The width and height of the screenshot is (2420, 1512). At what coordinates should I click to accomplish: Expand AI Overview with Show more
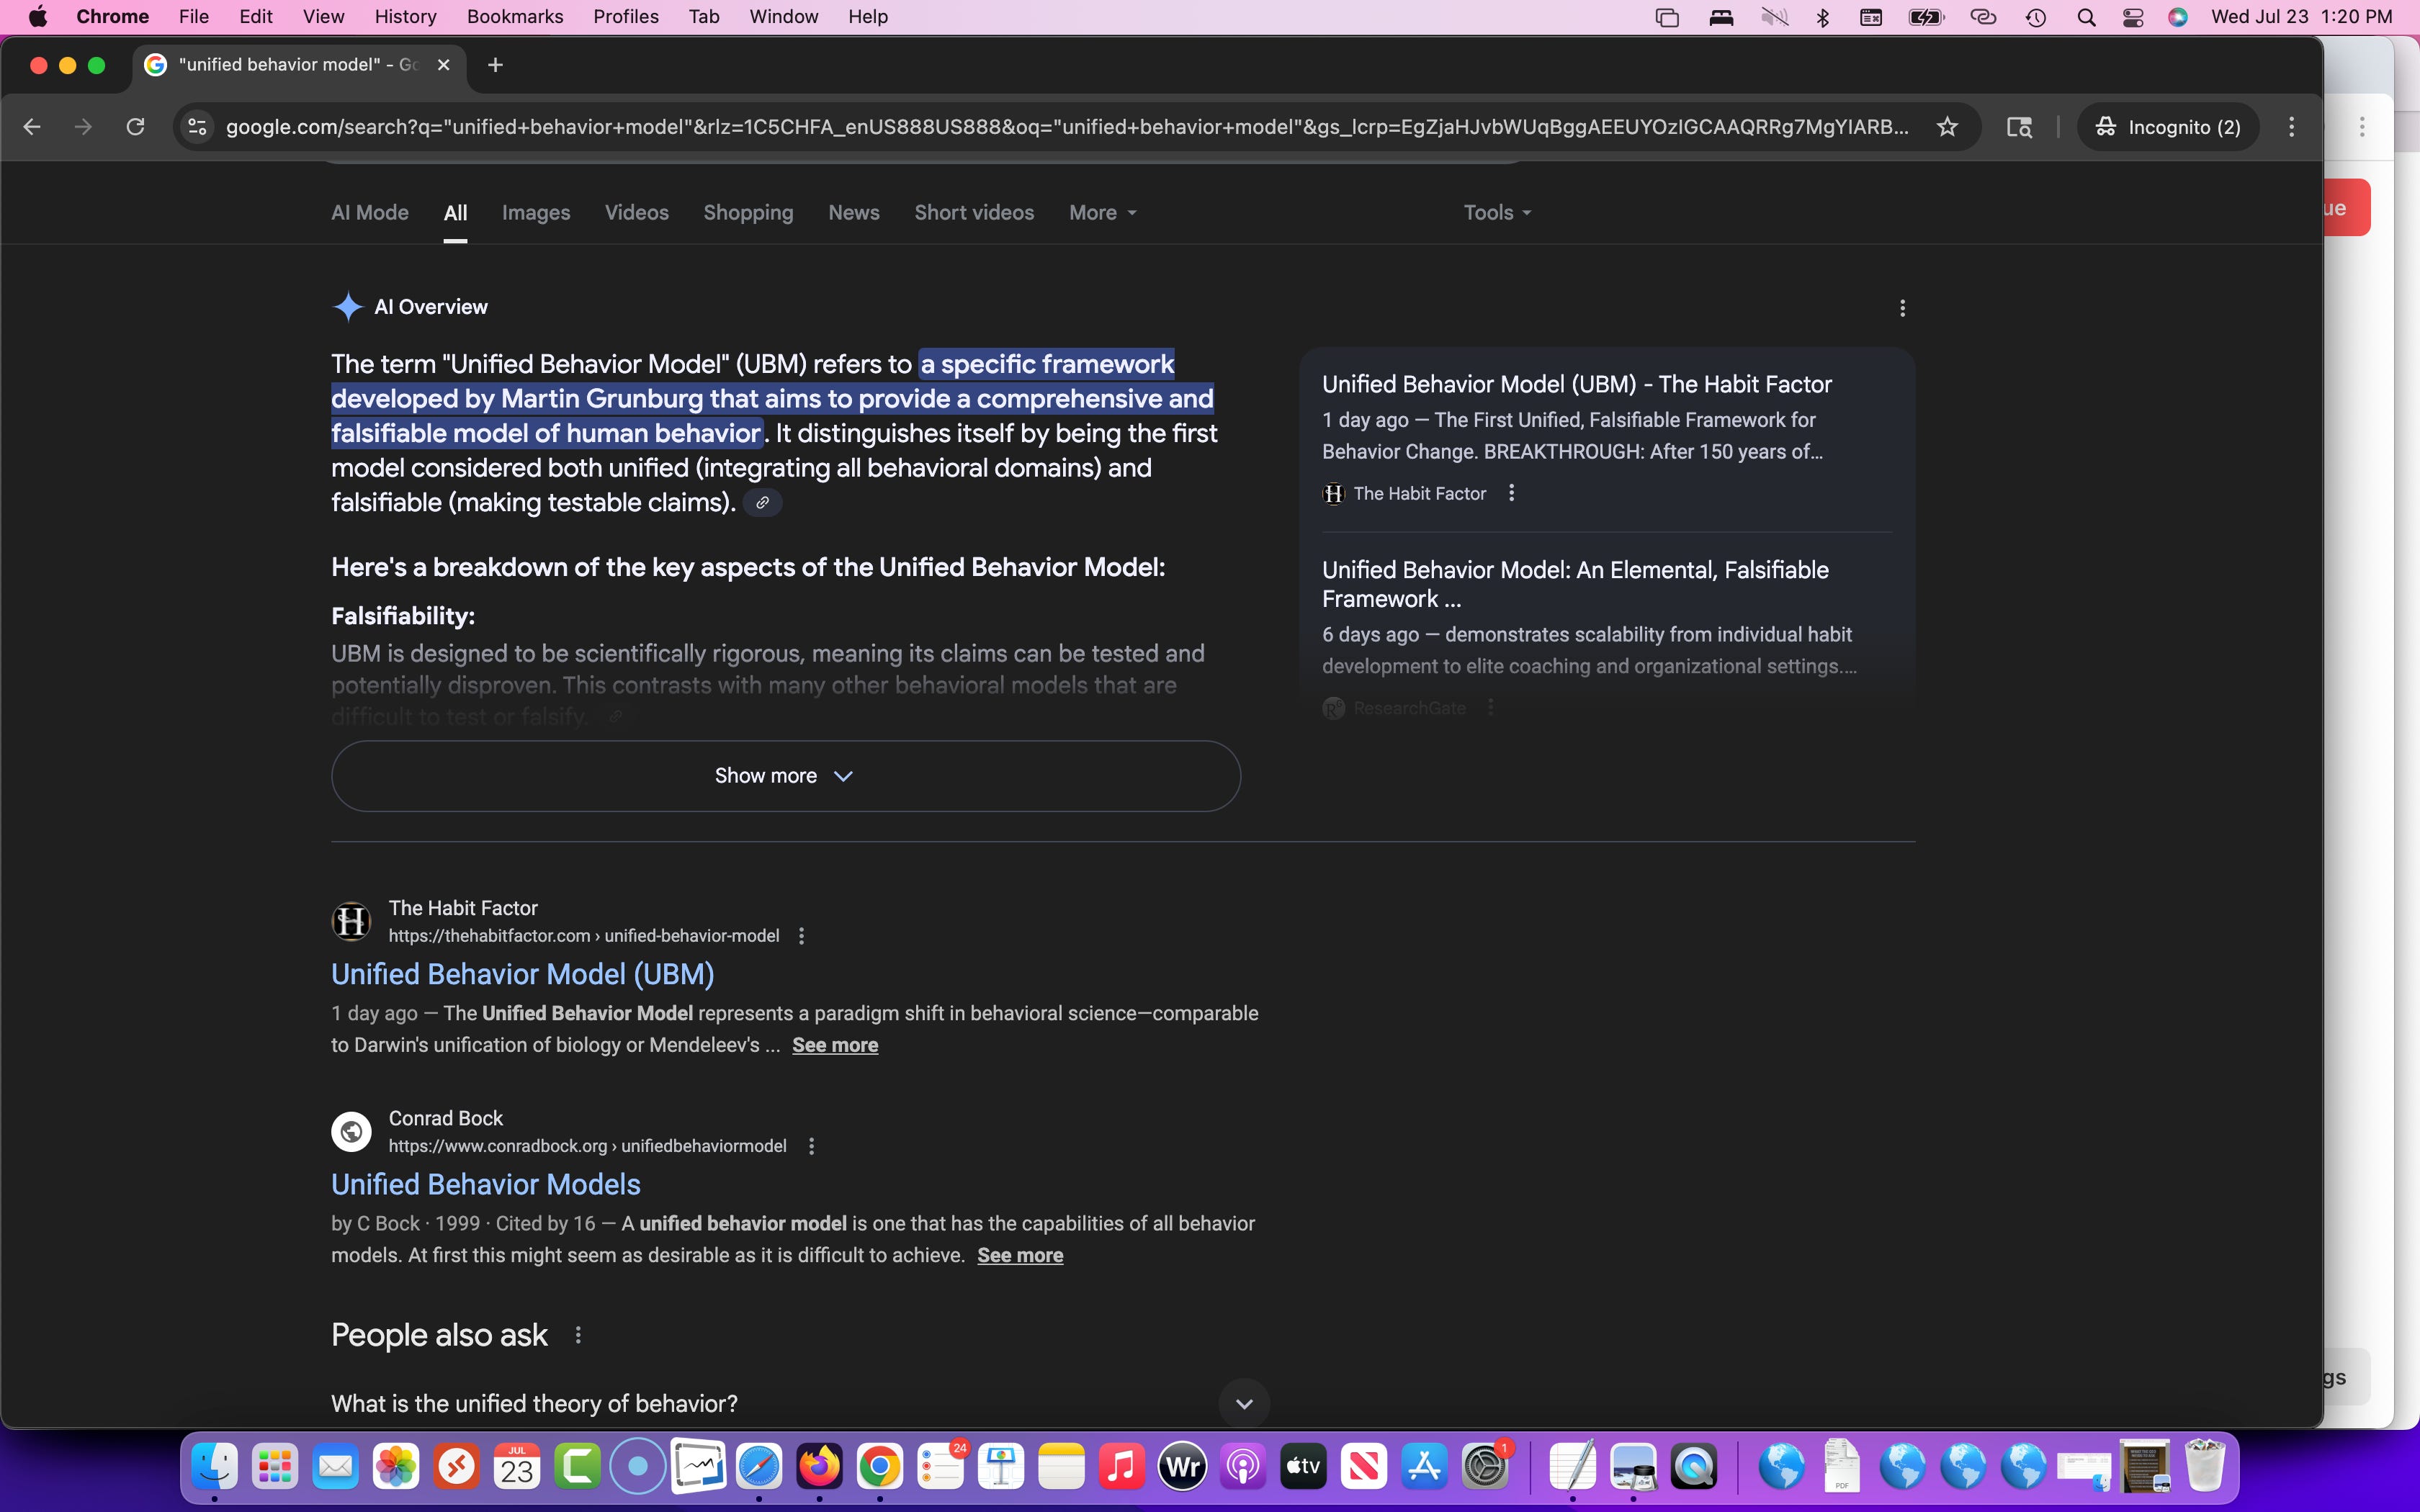point(785,776)
